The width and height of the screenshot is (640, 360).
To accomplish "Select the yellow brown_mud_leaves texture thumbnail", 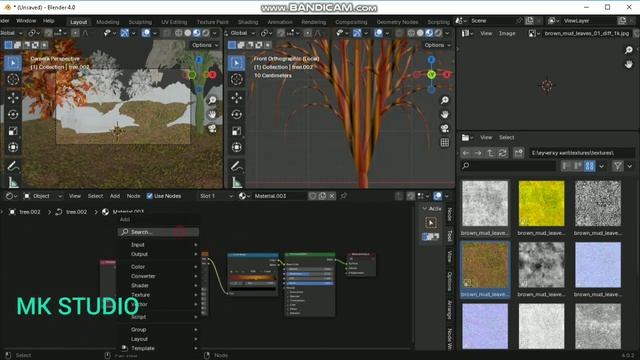I will point(541,203).
